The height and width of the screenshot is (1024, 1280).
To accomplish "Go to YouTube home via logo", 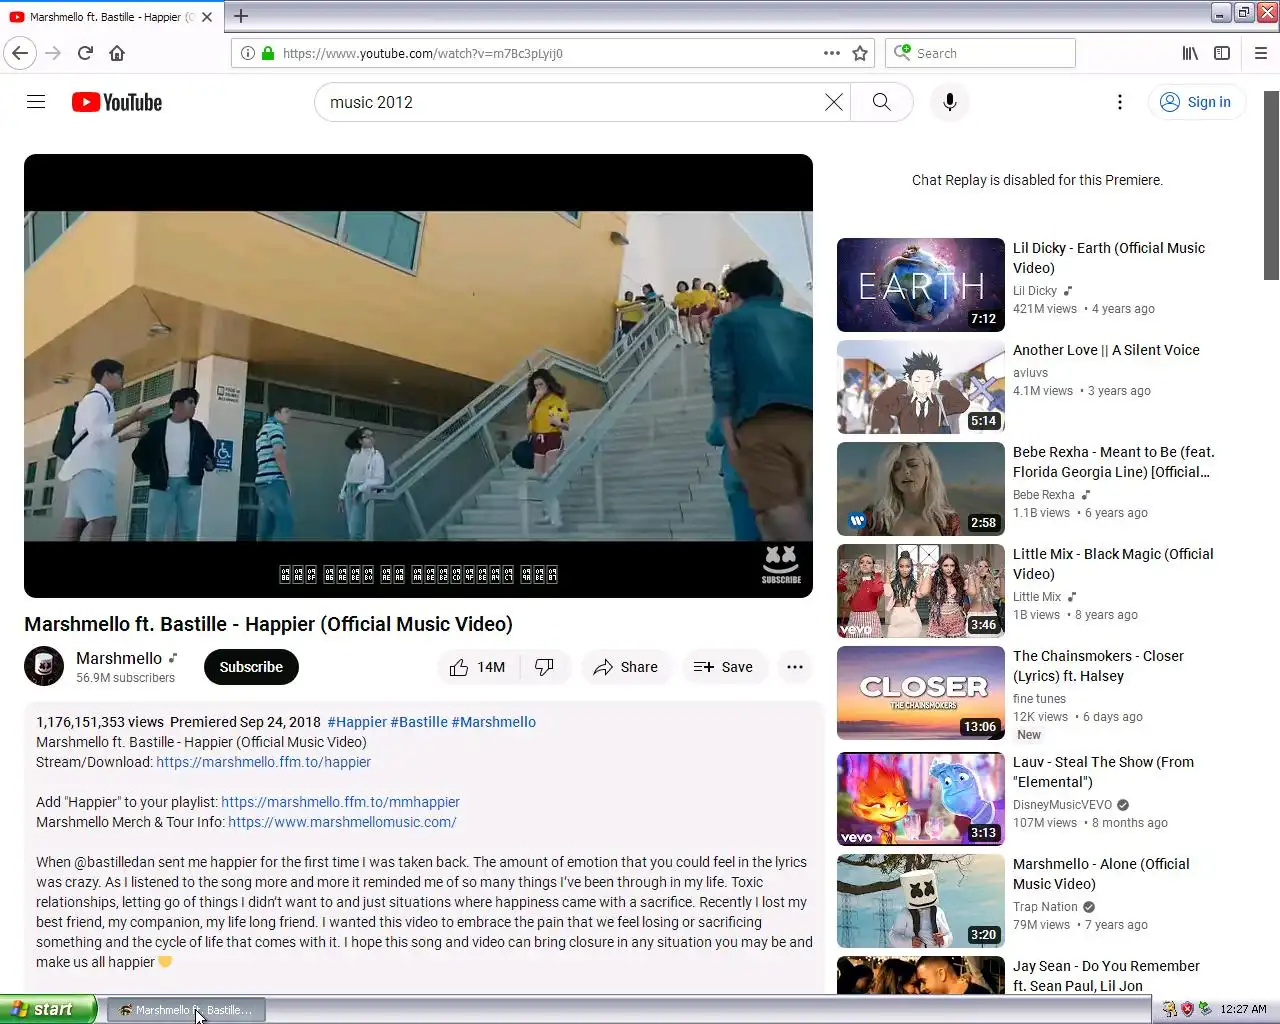I will pos(117,102).
